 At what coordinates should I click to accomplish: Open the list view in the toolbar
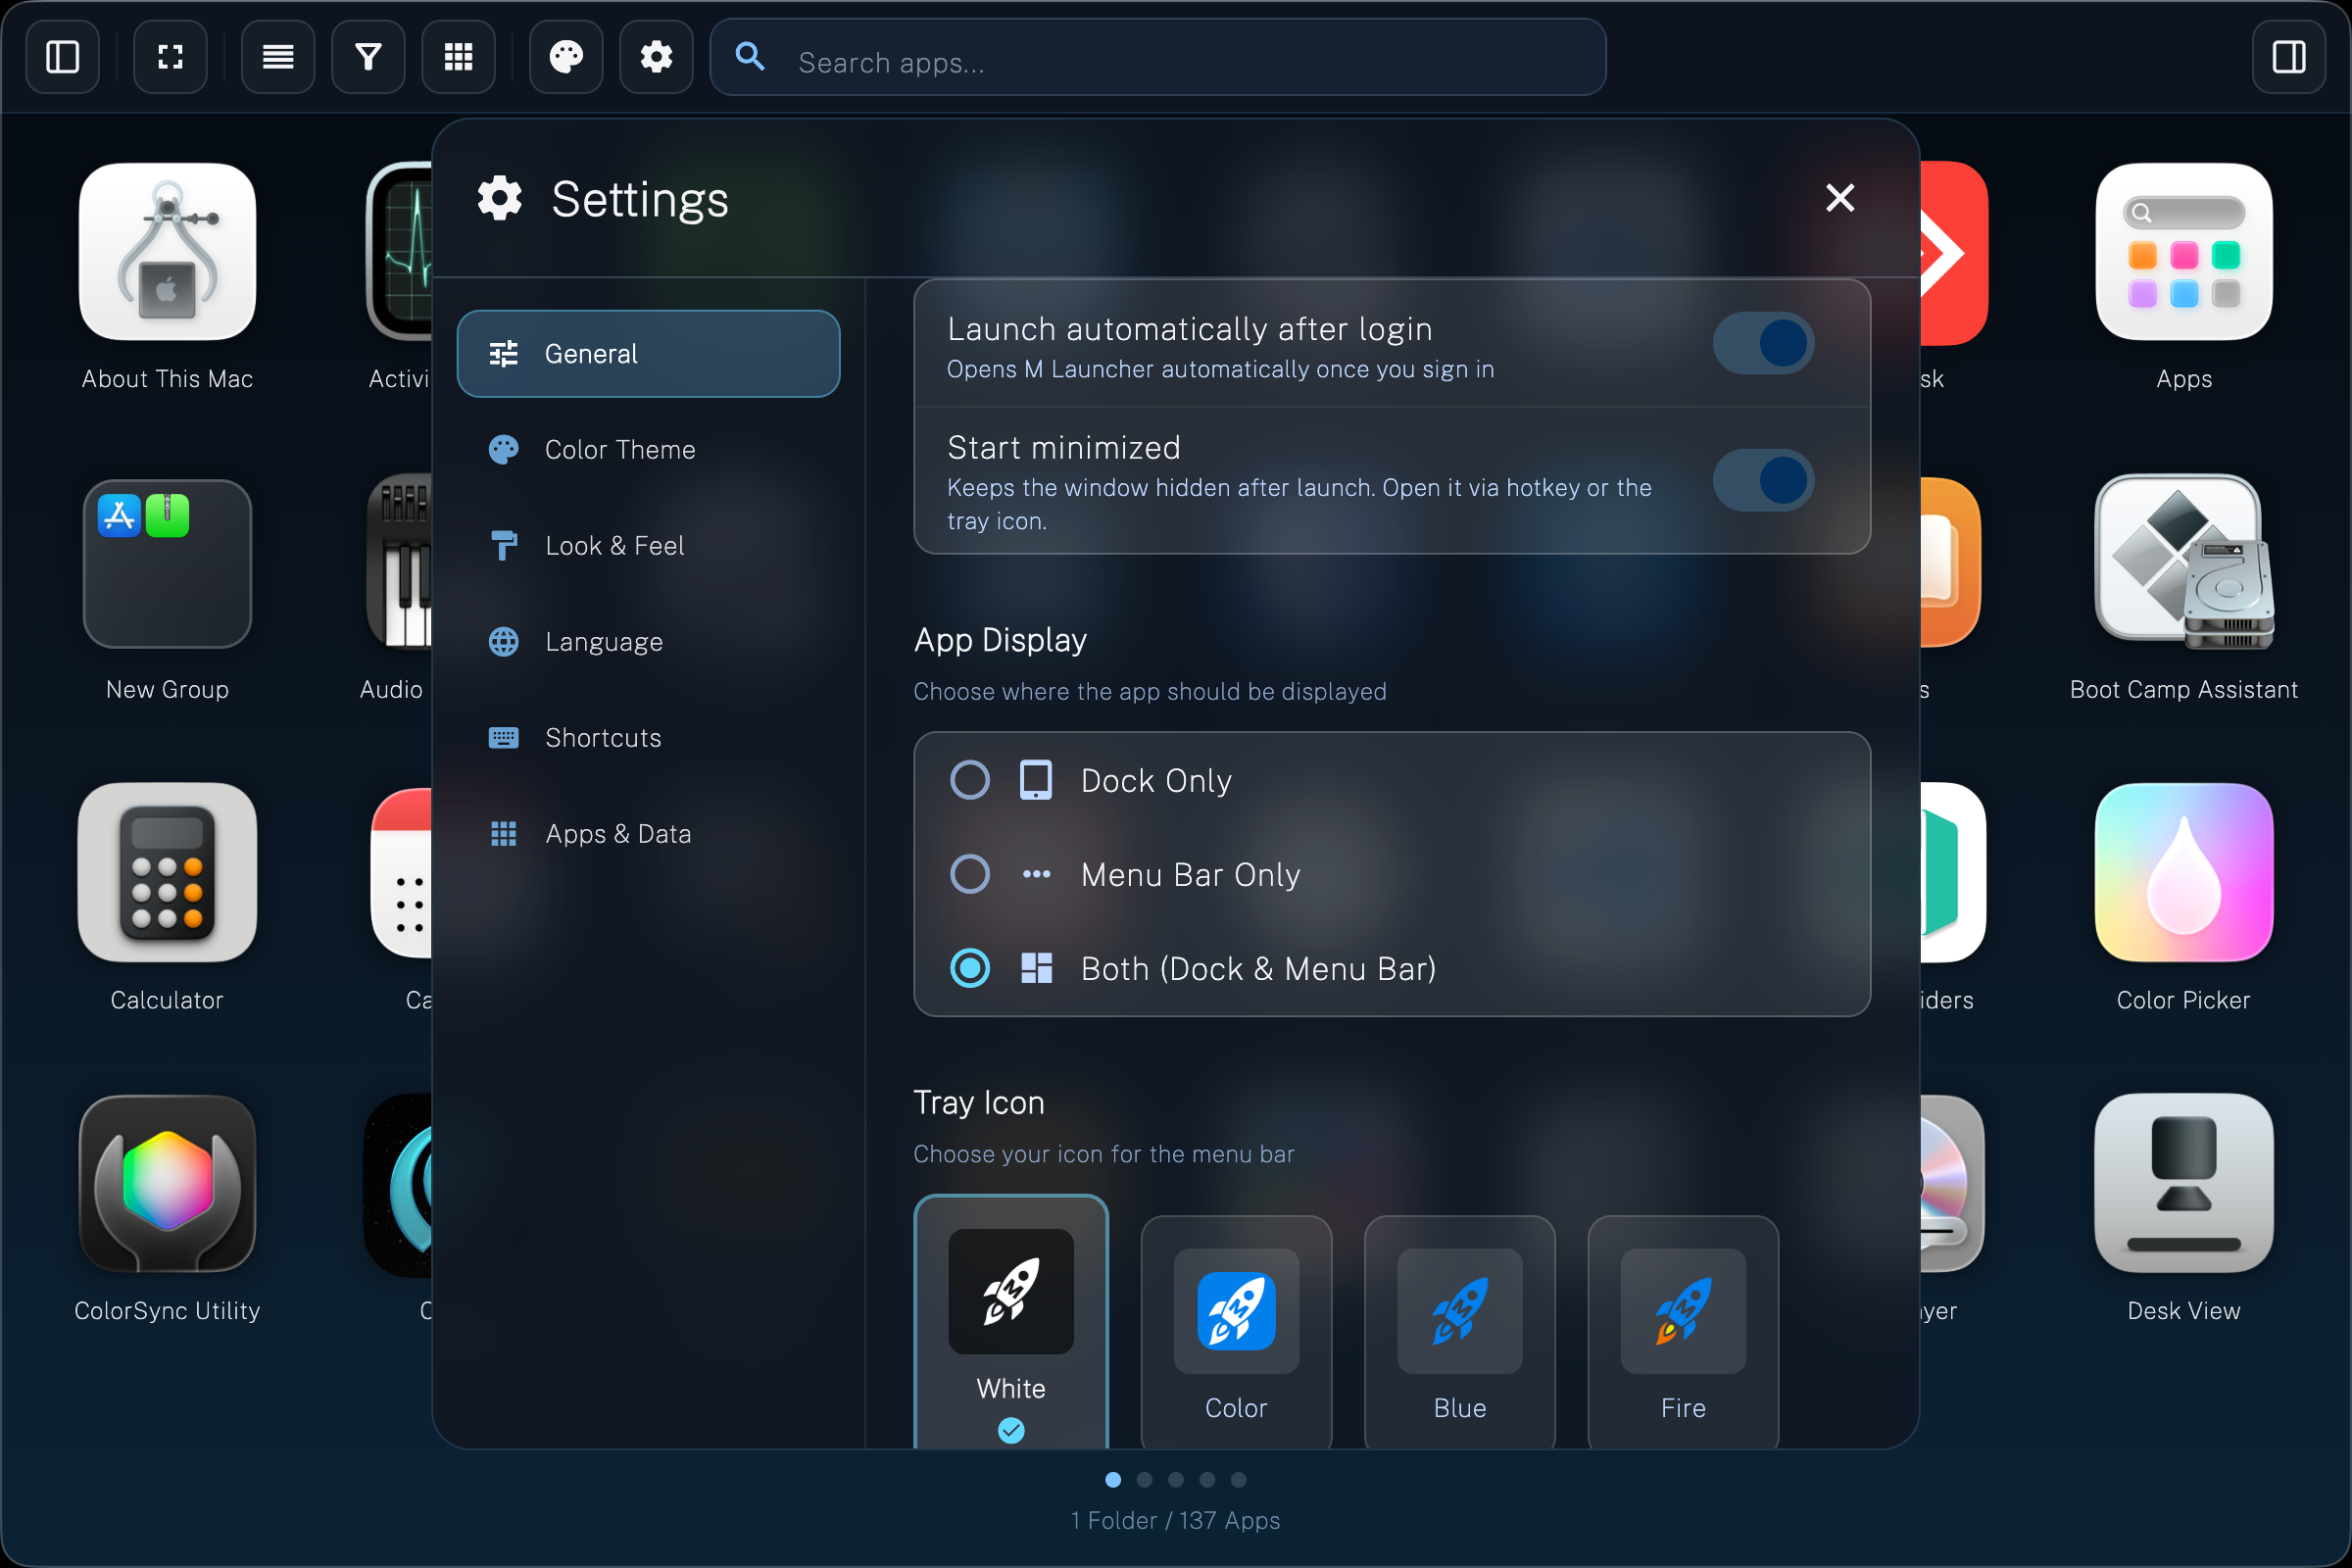[x=277, y=57]
